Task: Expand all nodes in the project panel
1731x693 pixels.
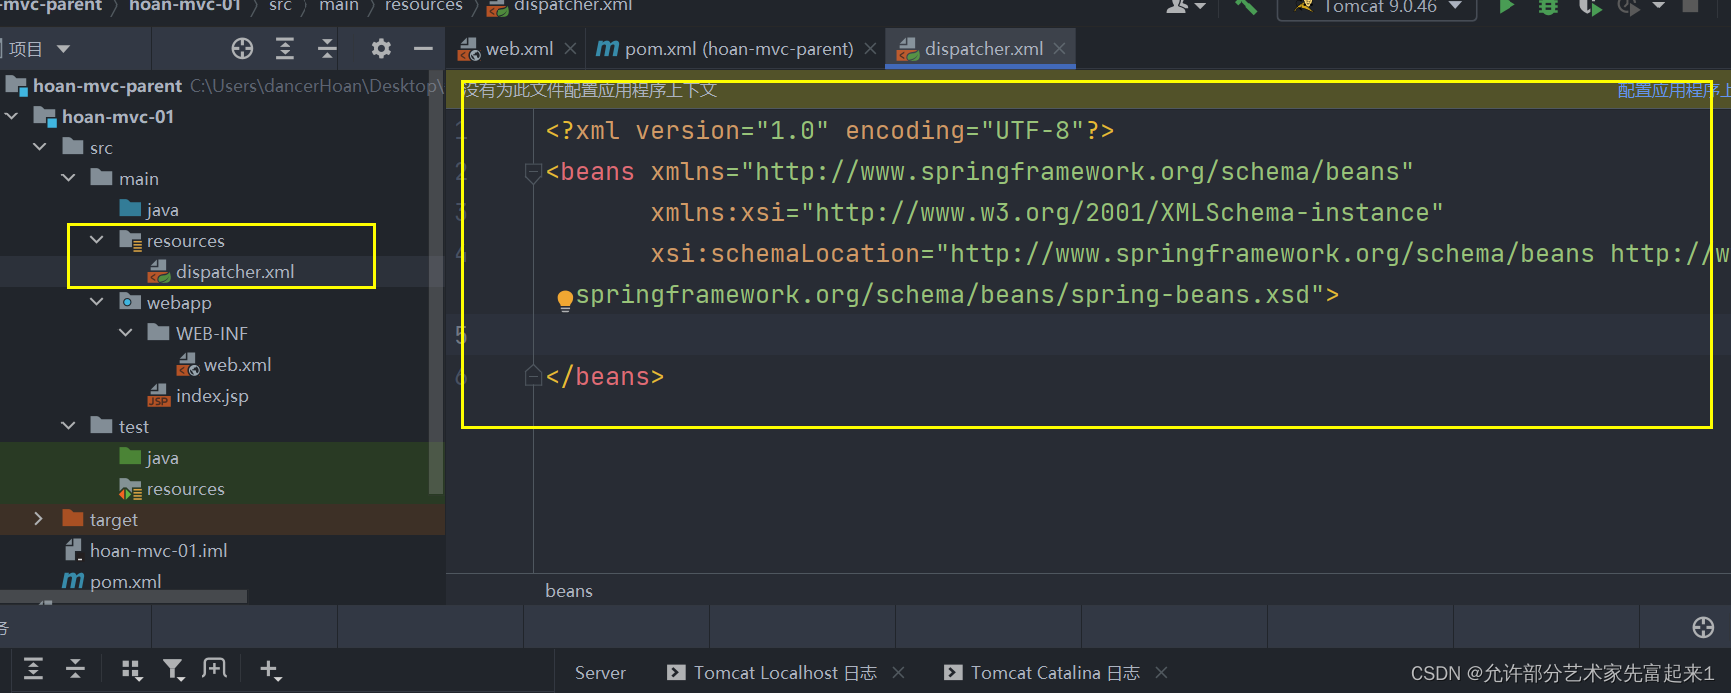Action: click(285, 48)
